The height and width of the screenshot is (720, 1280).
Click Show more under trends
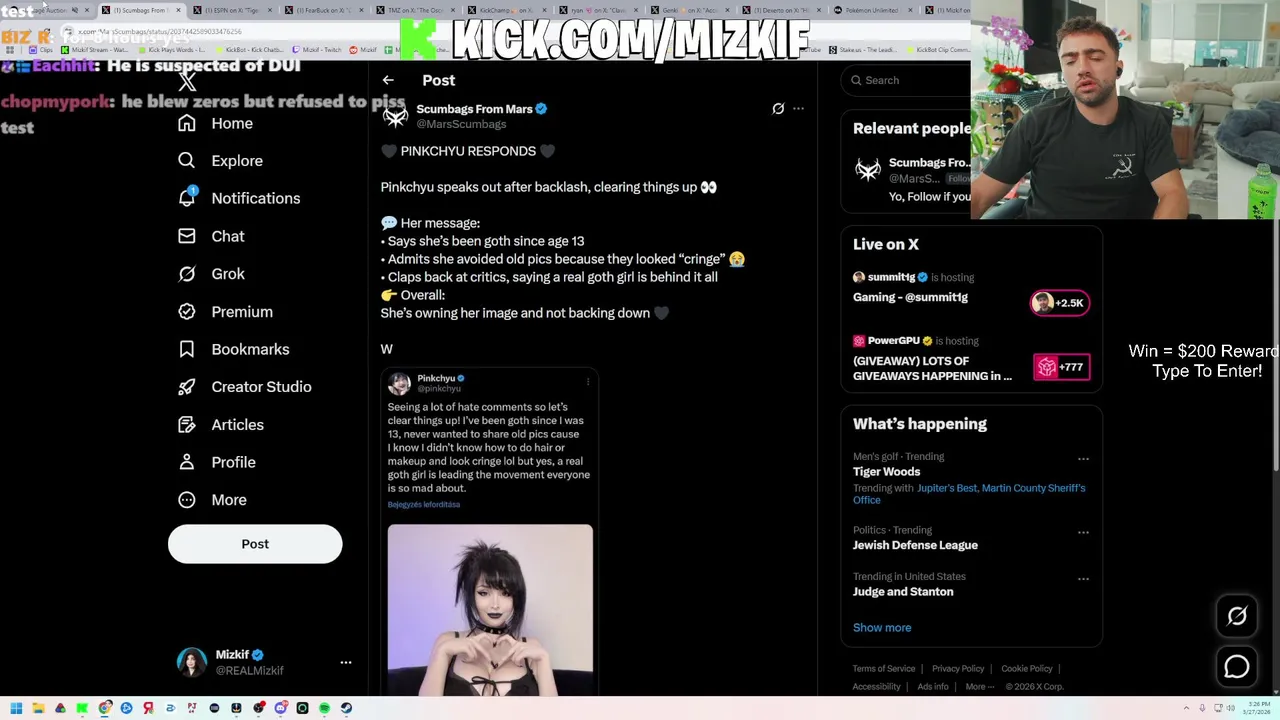882,628
